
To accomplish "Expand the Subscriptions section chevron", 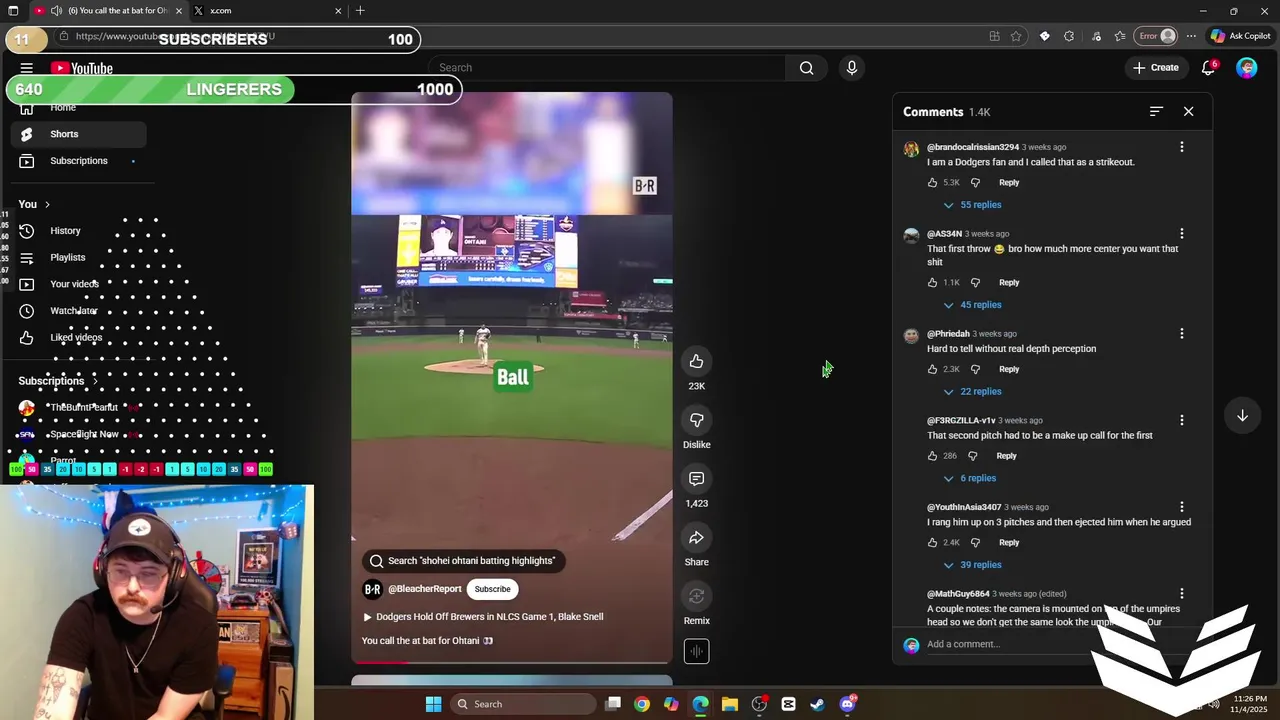I will coord(95,381).
